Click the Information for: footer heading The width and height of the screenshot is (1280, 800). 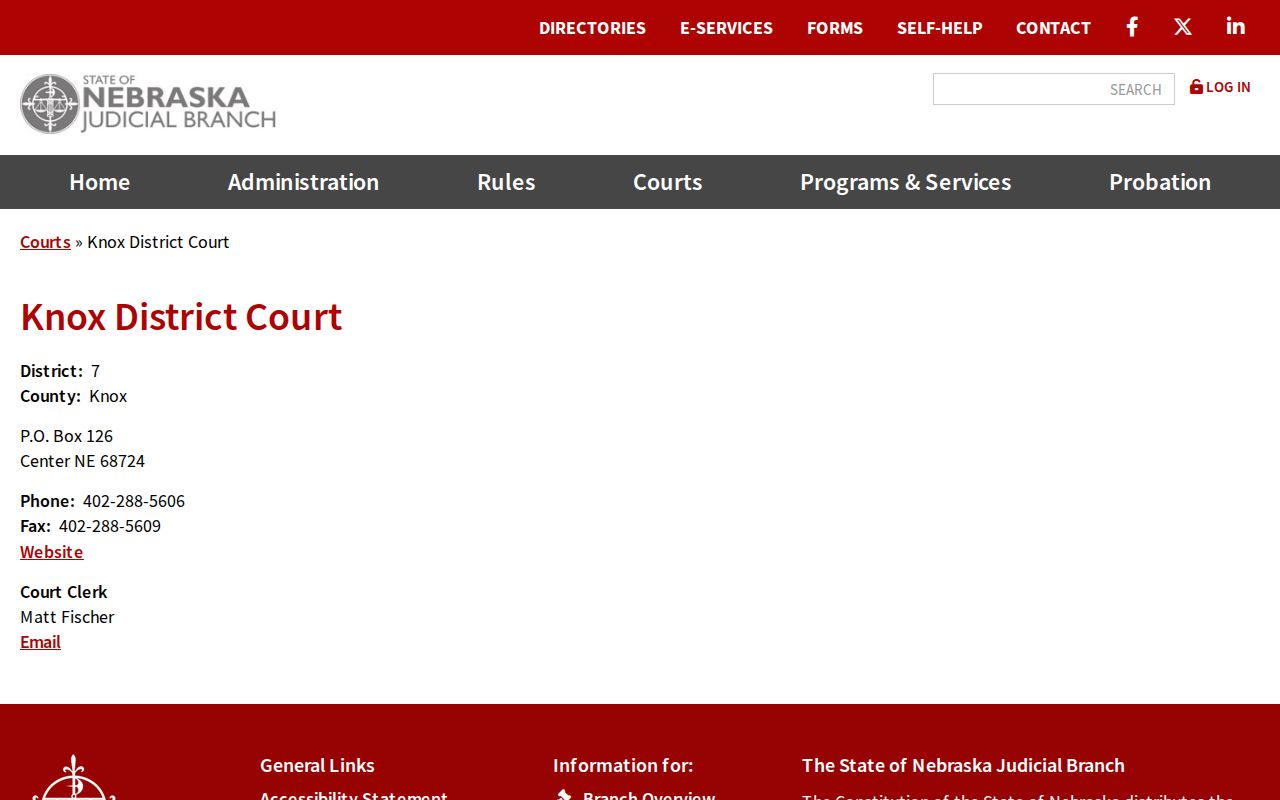tap(623, 765)
